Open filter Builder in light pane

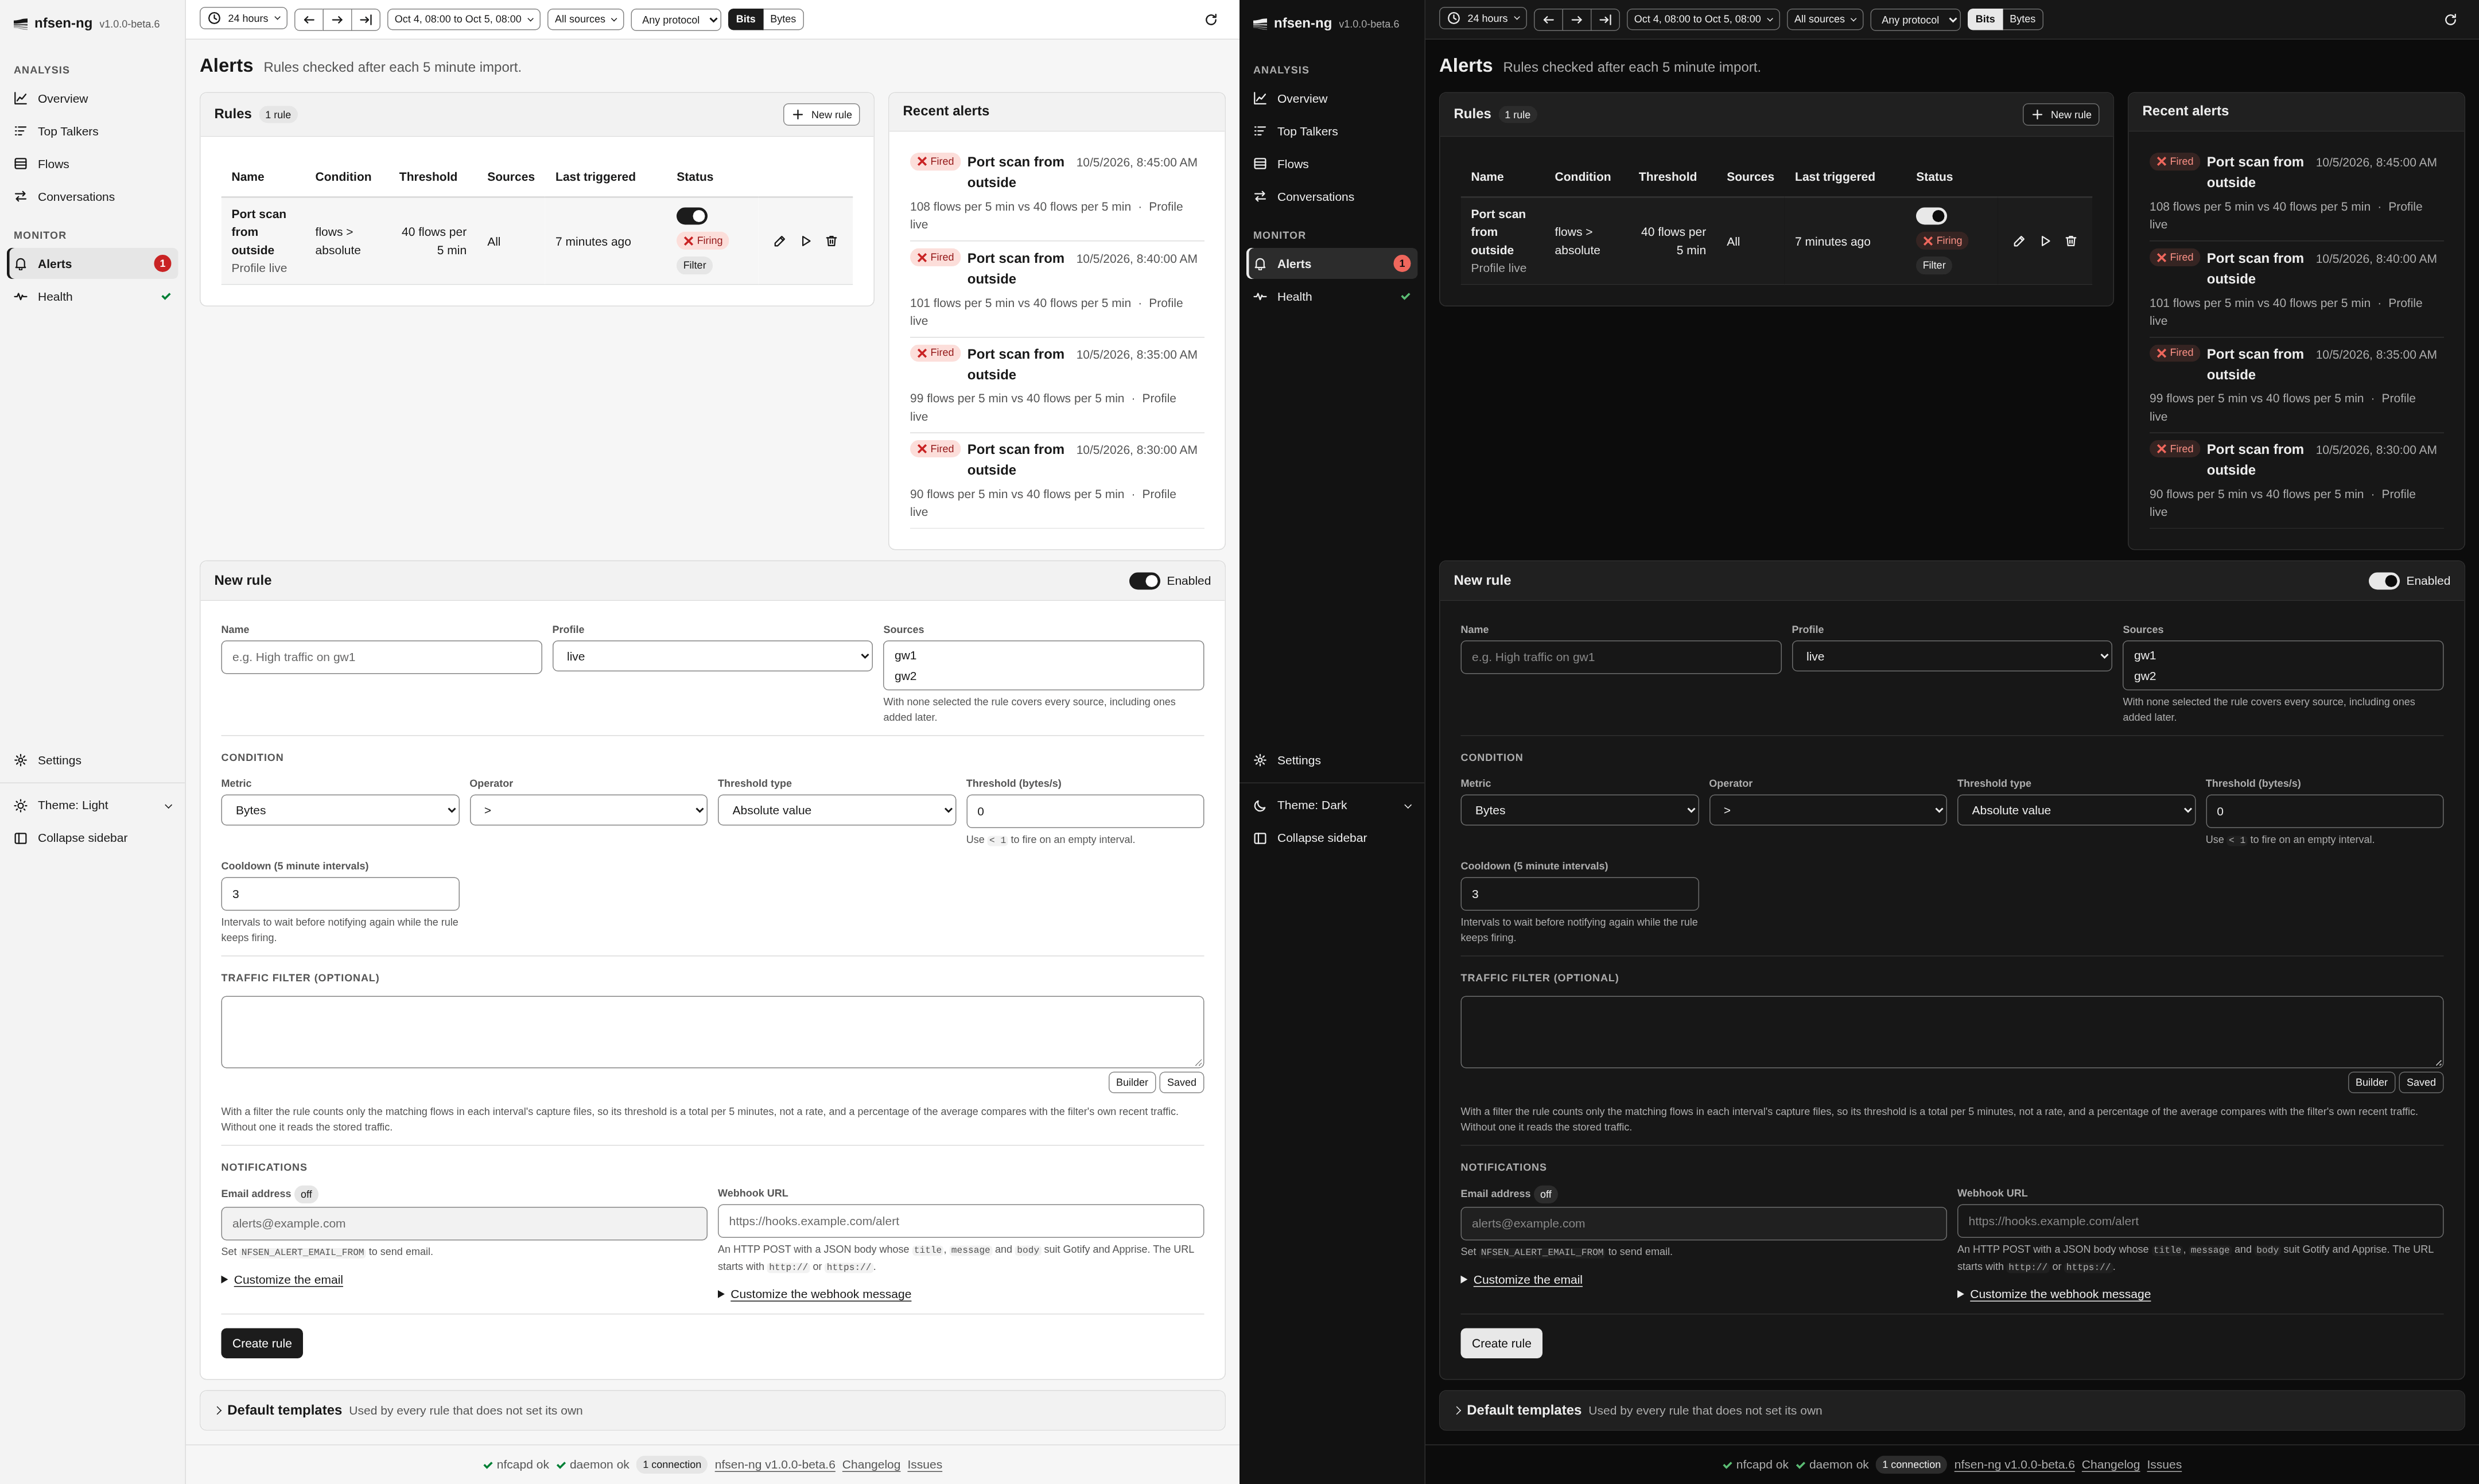(x=1132, y=1082)
